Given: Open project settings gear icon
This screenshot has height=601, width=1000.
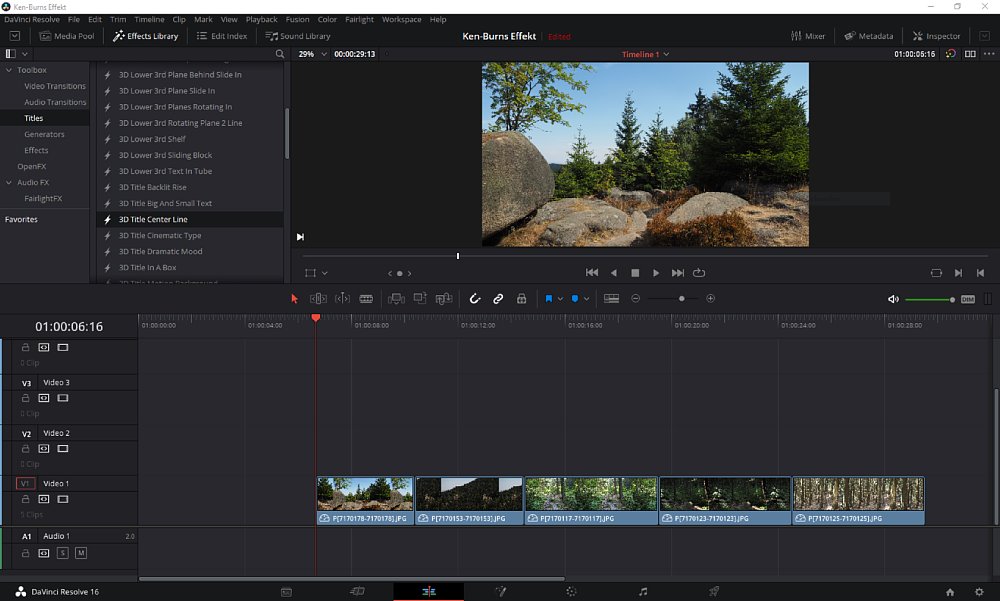Looking at the screenshot, I should coord(977,592).
